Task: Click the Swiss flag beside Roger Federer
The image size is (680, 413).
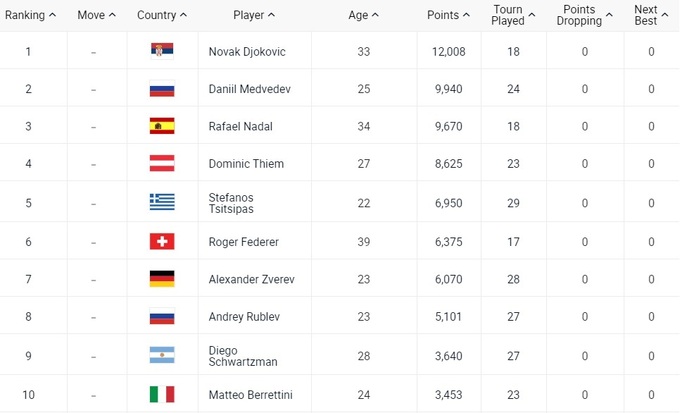Action: (x=161, y=241)
